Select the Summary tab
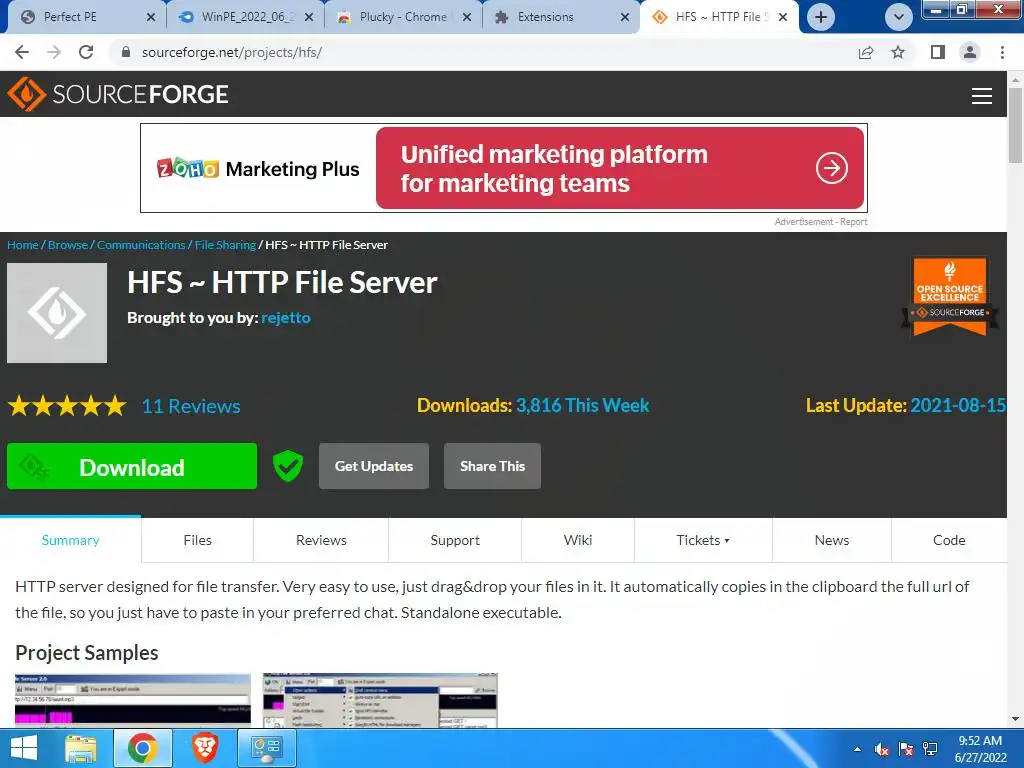1024x768 pixels. [x=71, y=540]
